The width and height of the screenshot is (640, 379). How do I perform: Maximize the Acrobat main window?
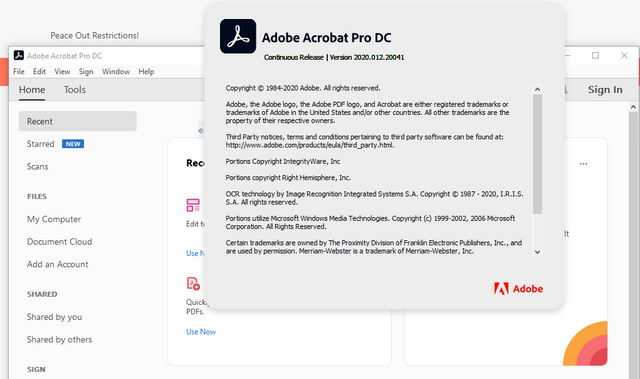pos(596,55)
